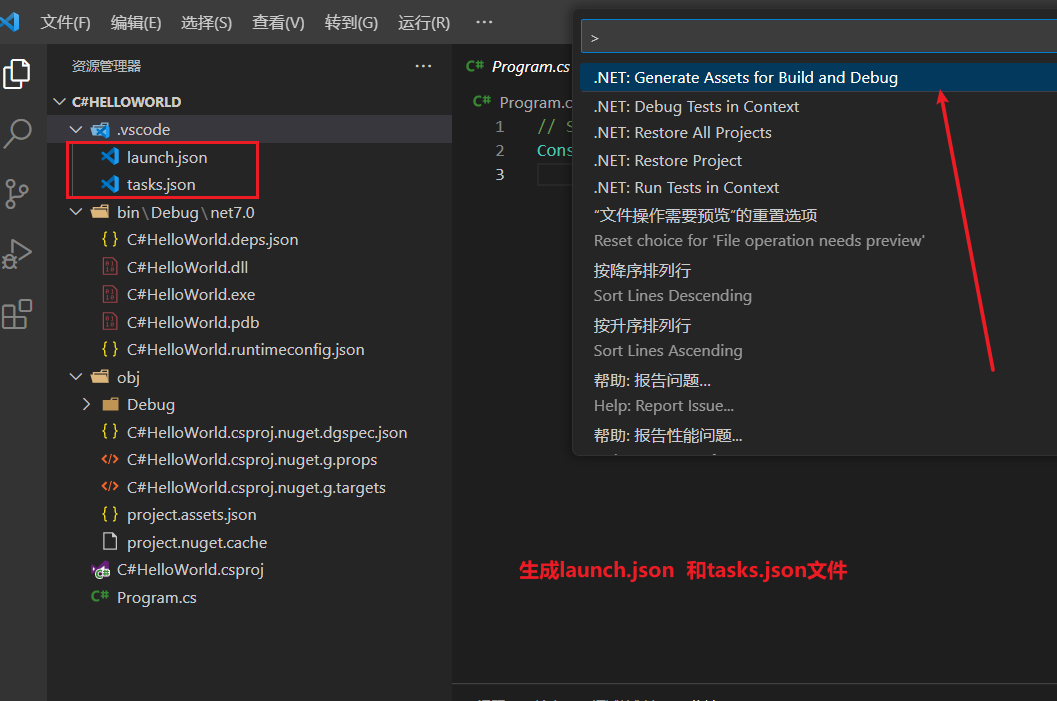Focus the command palette input field
This screenshot has width=1057, height=701.
(818, 38)
